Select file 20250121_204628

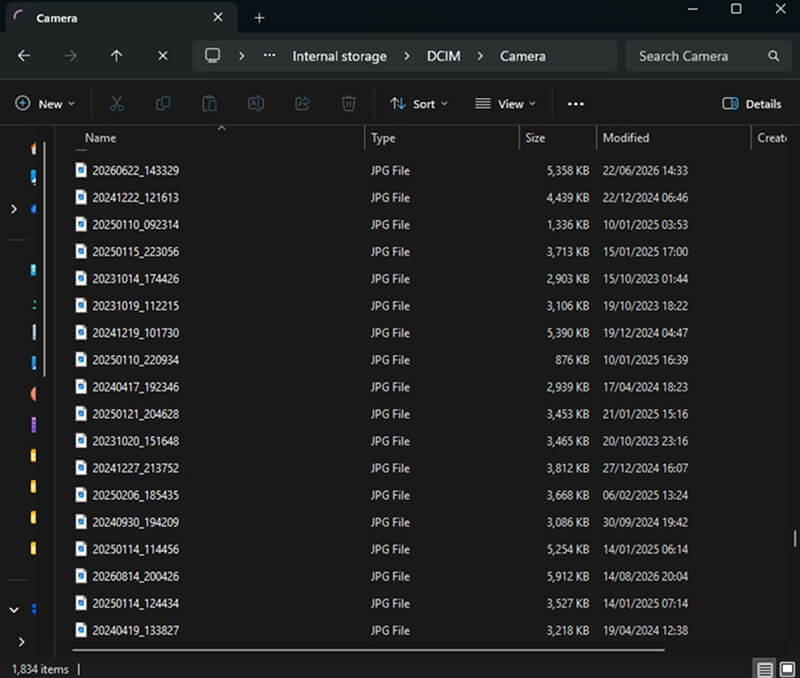tap(136, 414)
